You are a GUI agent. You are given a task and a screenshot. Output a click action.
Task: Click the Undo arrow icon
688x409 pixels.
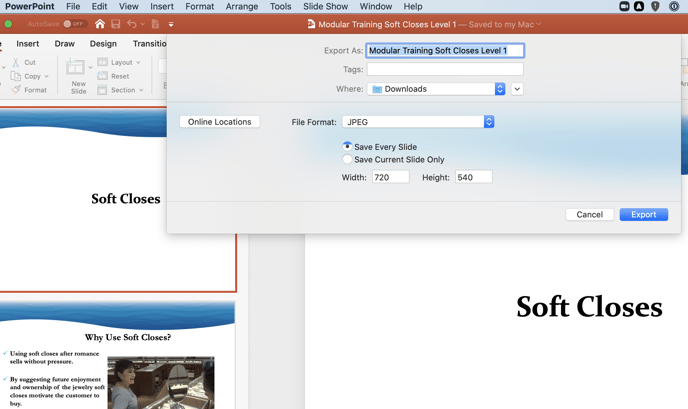point(131,24)
